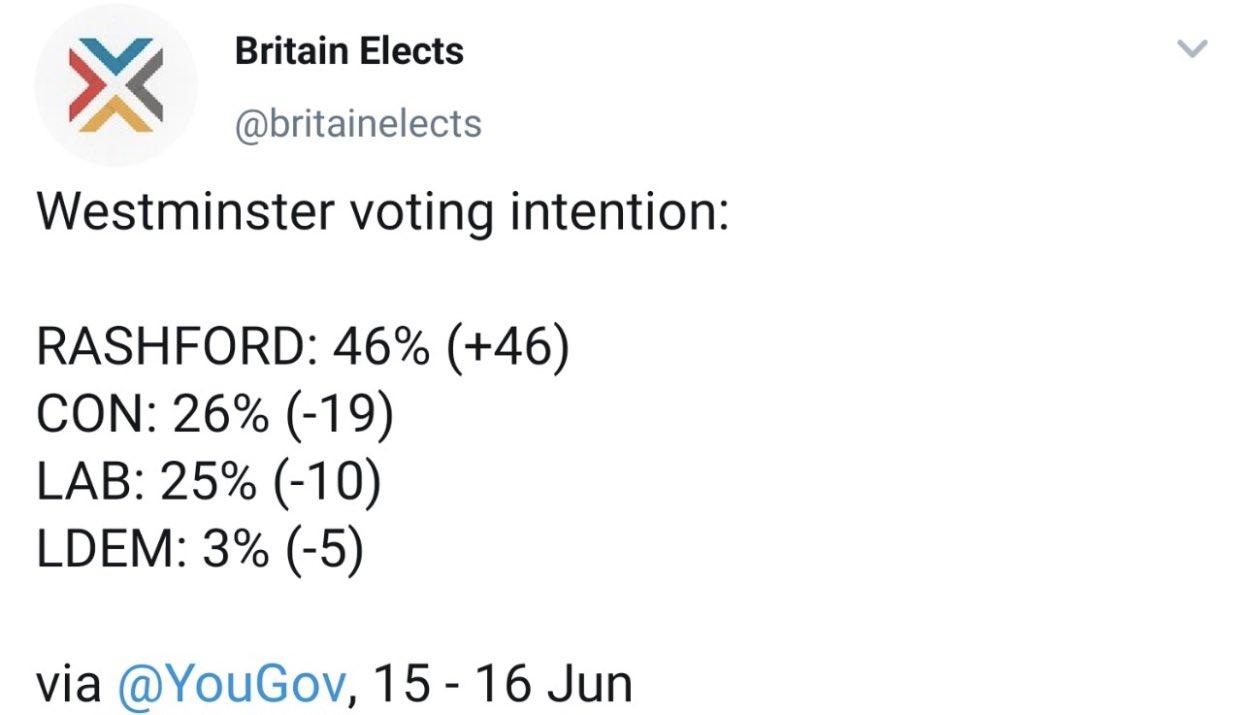Click the red arrow in the avatar logo
The height and width of the screenshot is (715, 1242).
coord(83,86)
